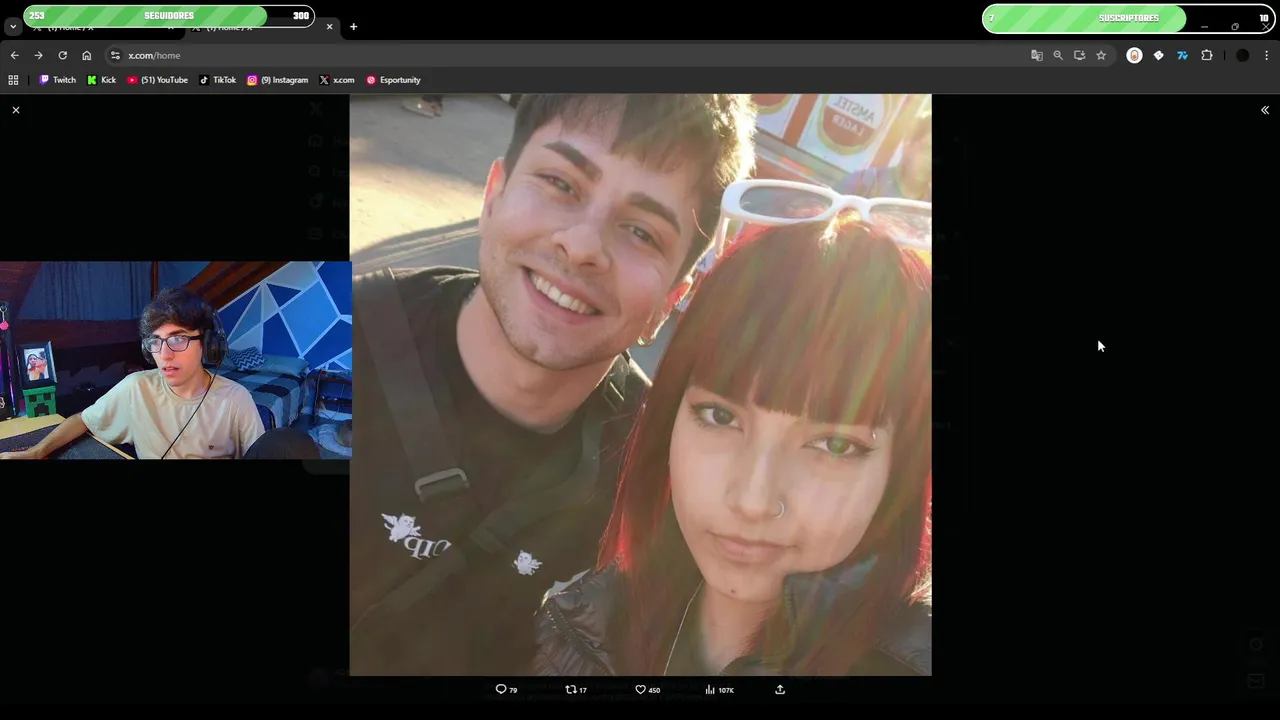Viewport: 1280px width, 720px height.
Task: Translate this page icon
Action: (1037, 55)
